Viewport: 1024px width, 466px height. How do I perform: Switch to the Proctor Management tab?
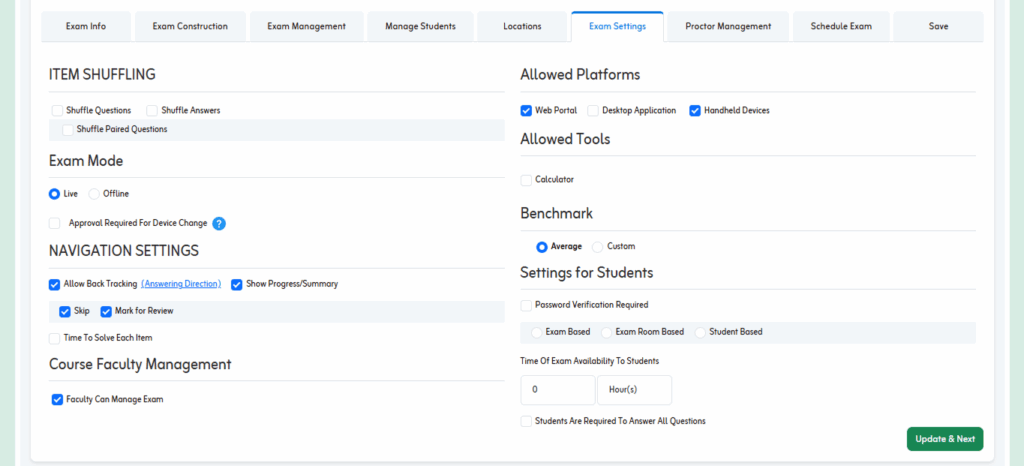(727, 26)
